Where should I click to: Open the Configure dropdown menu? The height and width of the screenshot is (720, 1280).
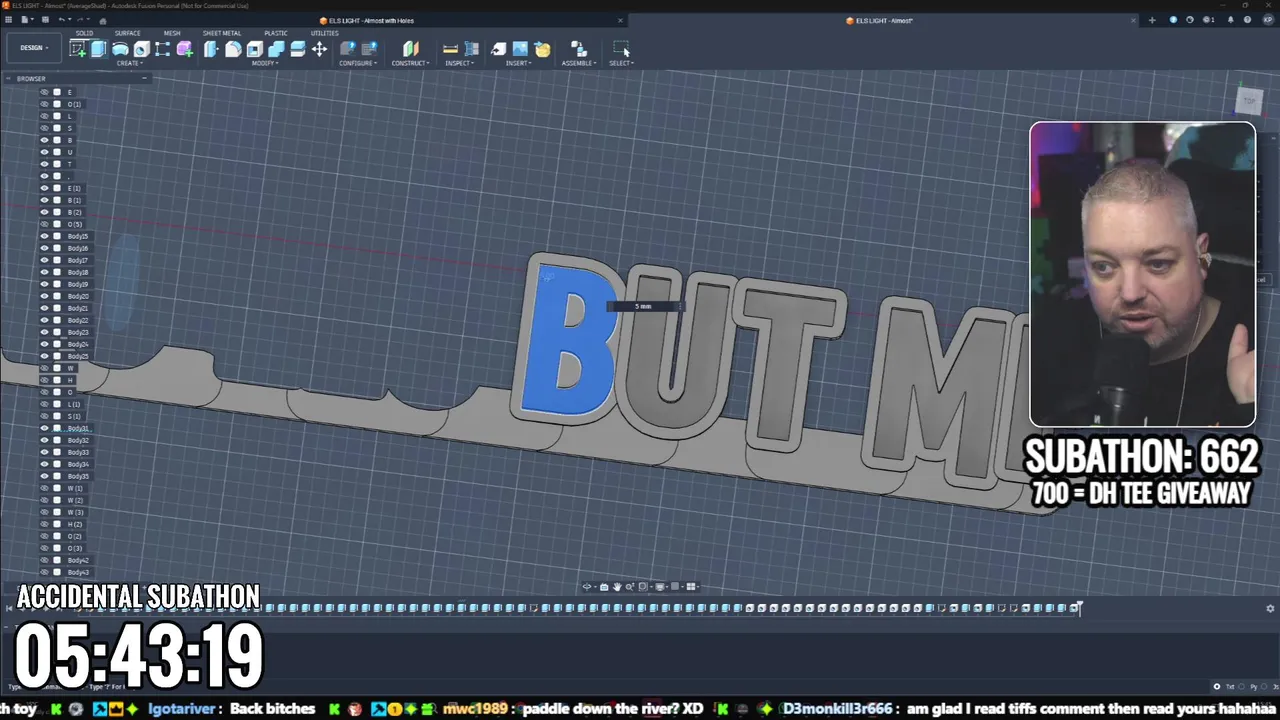[357, 63]
